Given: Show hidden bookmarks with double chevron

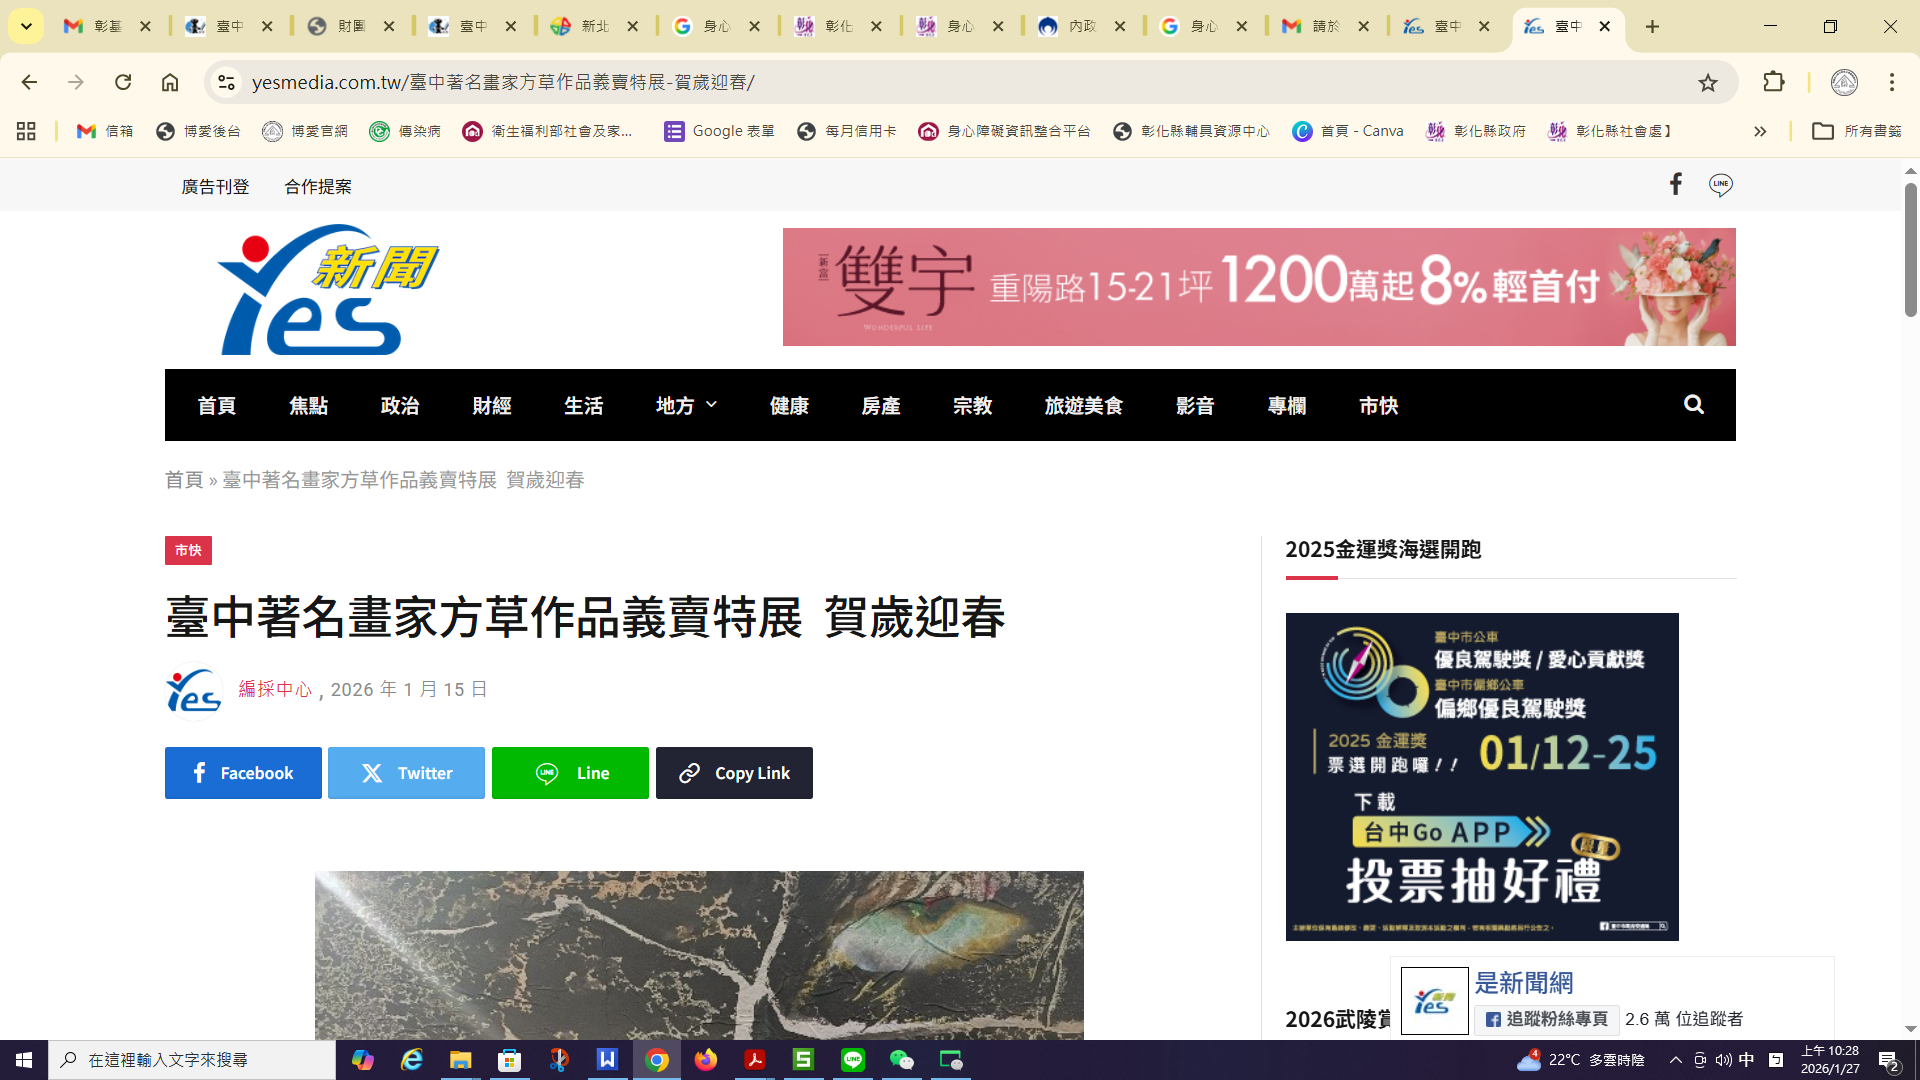Looking at the screenshot, I should (1760, 131).
